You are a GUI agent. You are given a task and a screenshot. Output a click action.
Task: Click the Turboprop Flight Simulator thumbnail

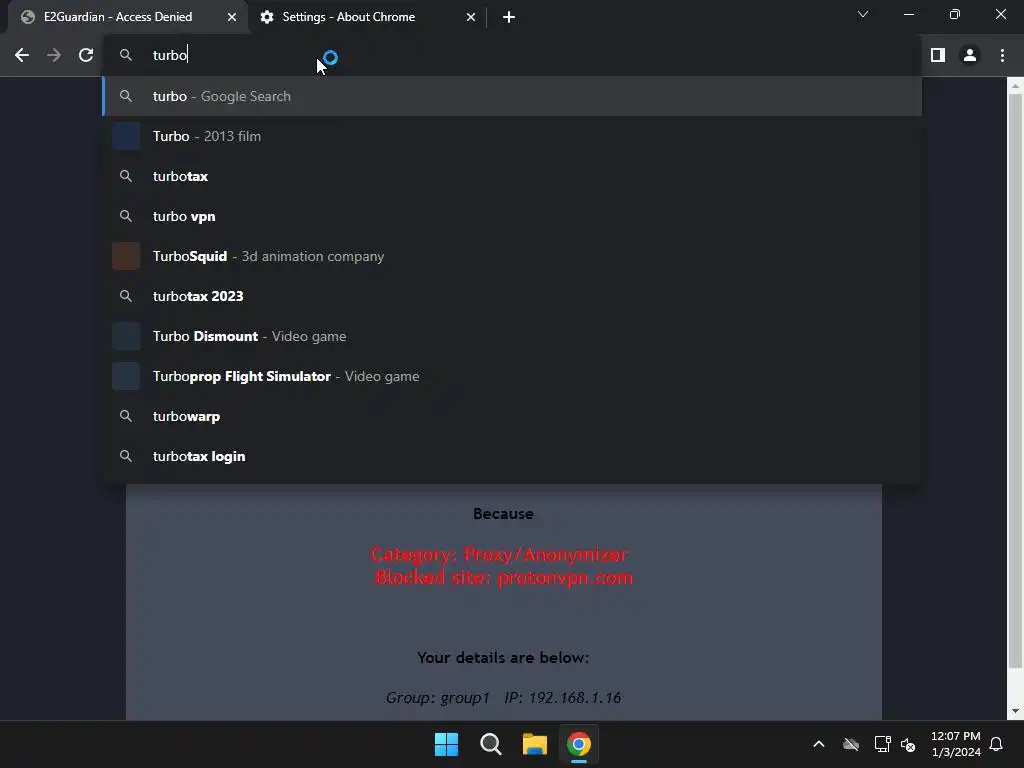(126, 376)
